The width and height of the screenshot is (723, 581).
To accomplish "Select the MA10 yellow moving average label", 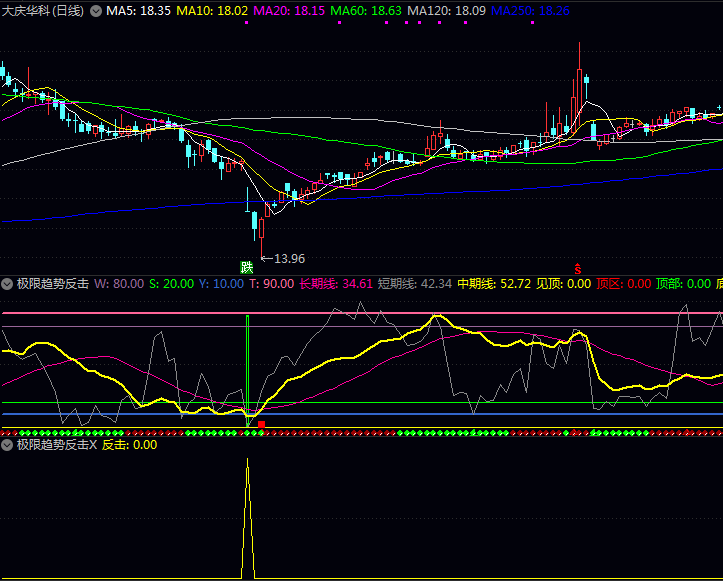I will point(212,10).
